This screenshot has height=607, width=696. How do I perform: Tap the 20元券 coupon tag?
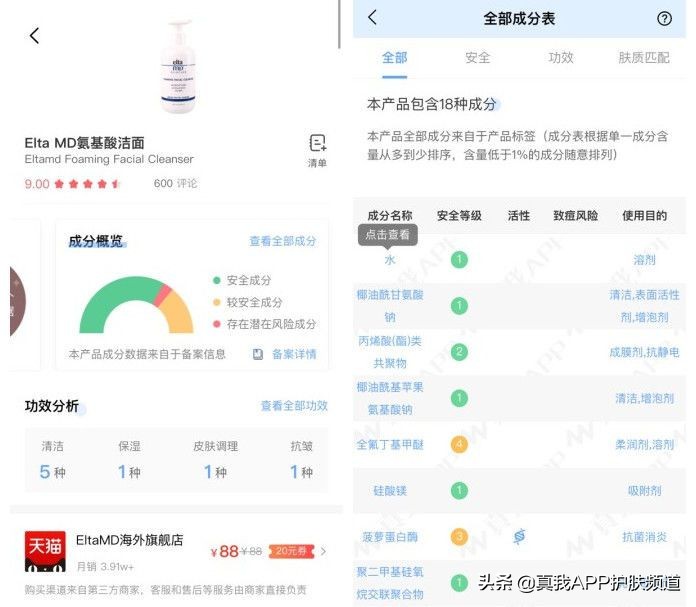click(291, 551)
